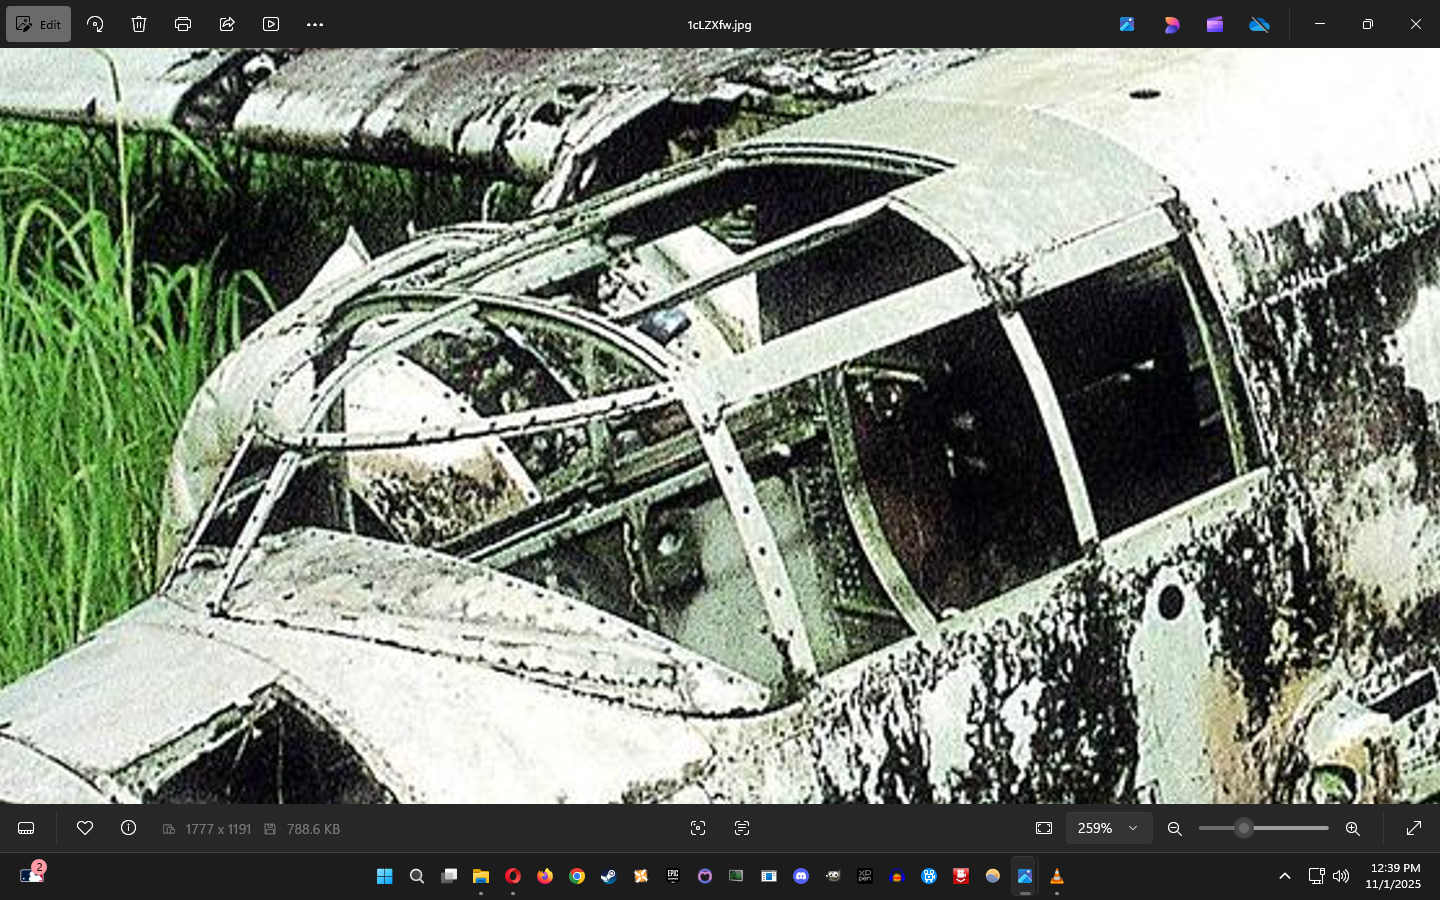Click the 1777 x 1191 dimensions text
The width and height of the screenshot is (1440, 900).
coord(218,829)
